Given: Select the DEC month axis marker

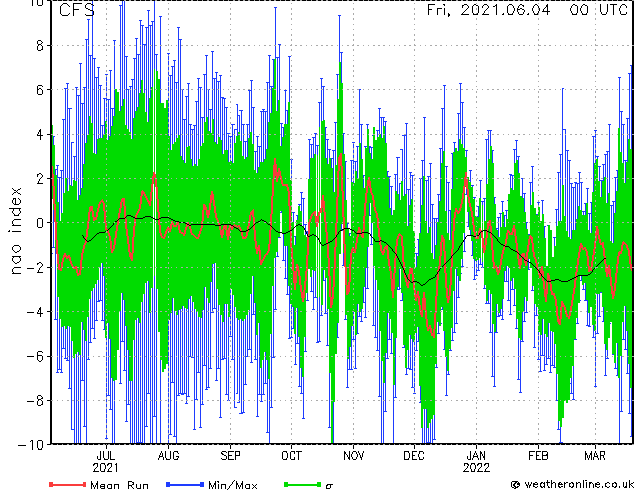Looking at the screenshot, I should pos(414,456).
